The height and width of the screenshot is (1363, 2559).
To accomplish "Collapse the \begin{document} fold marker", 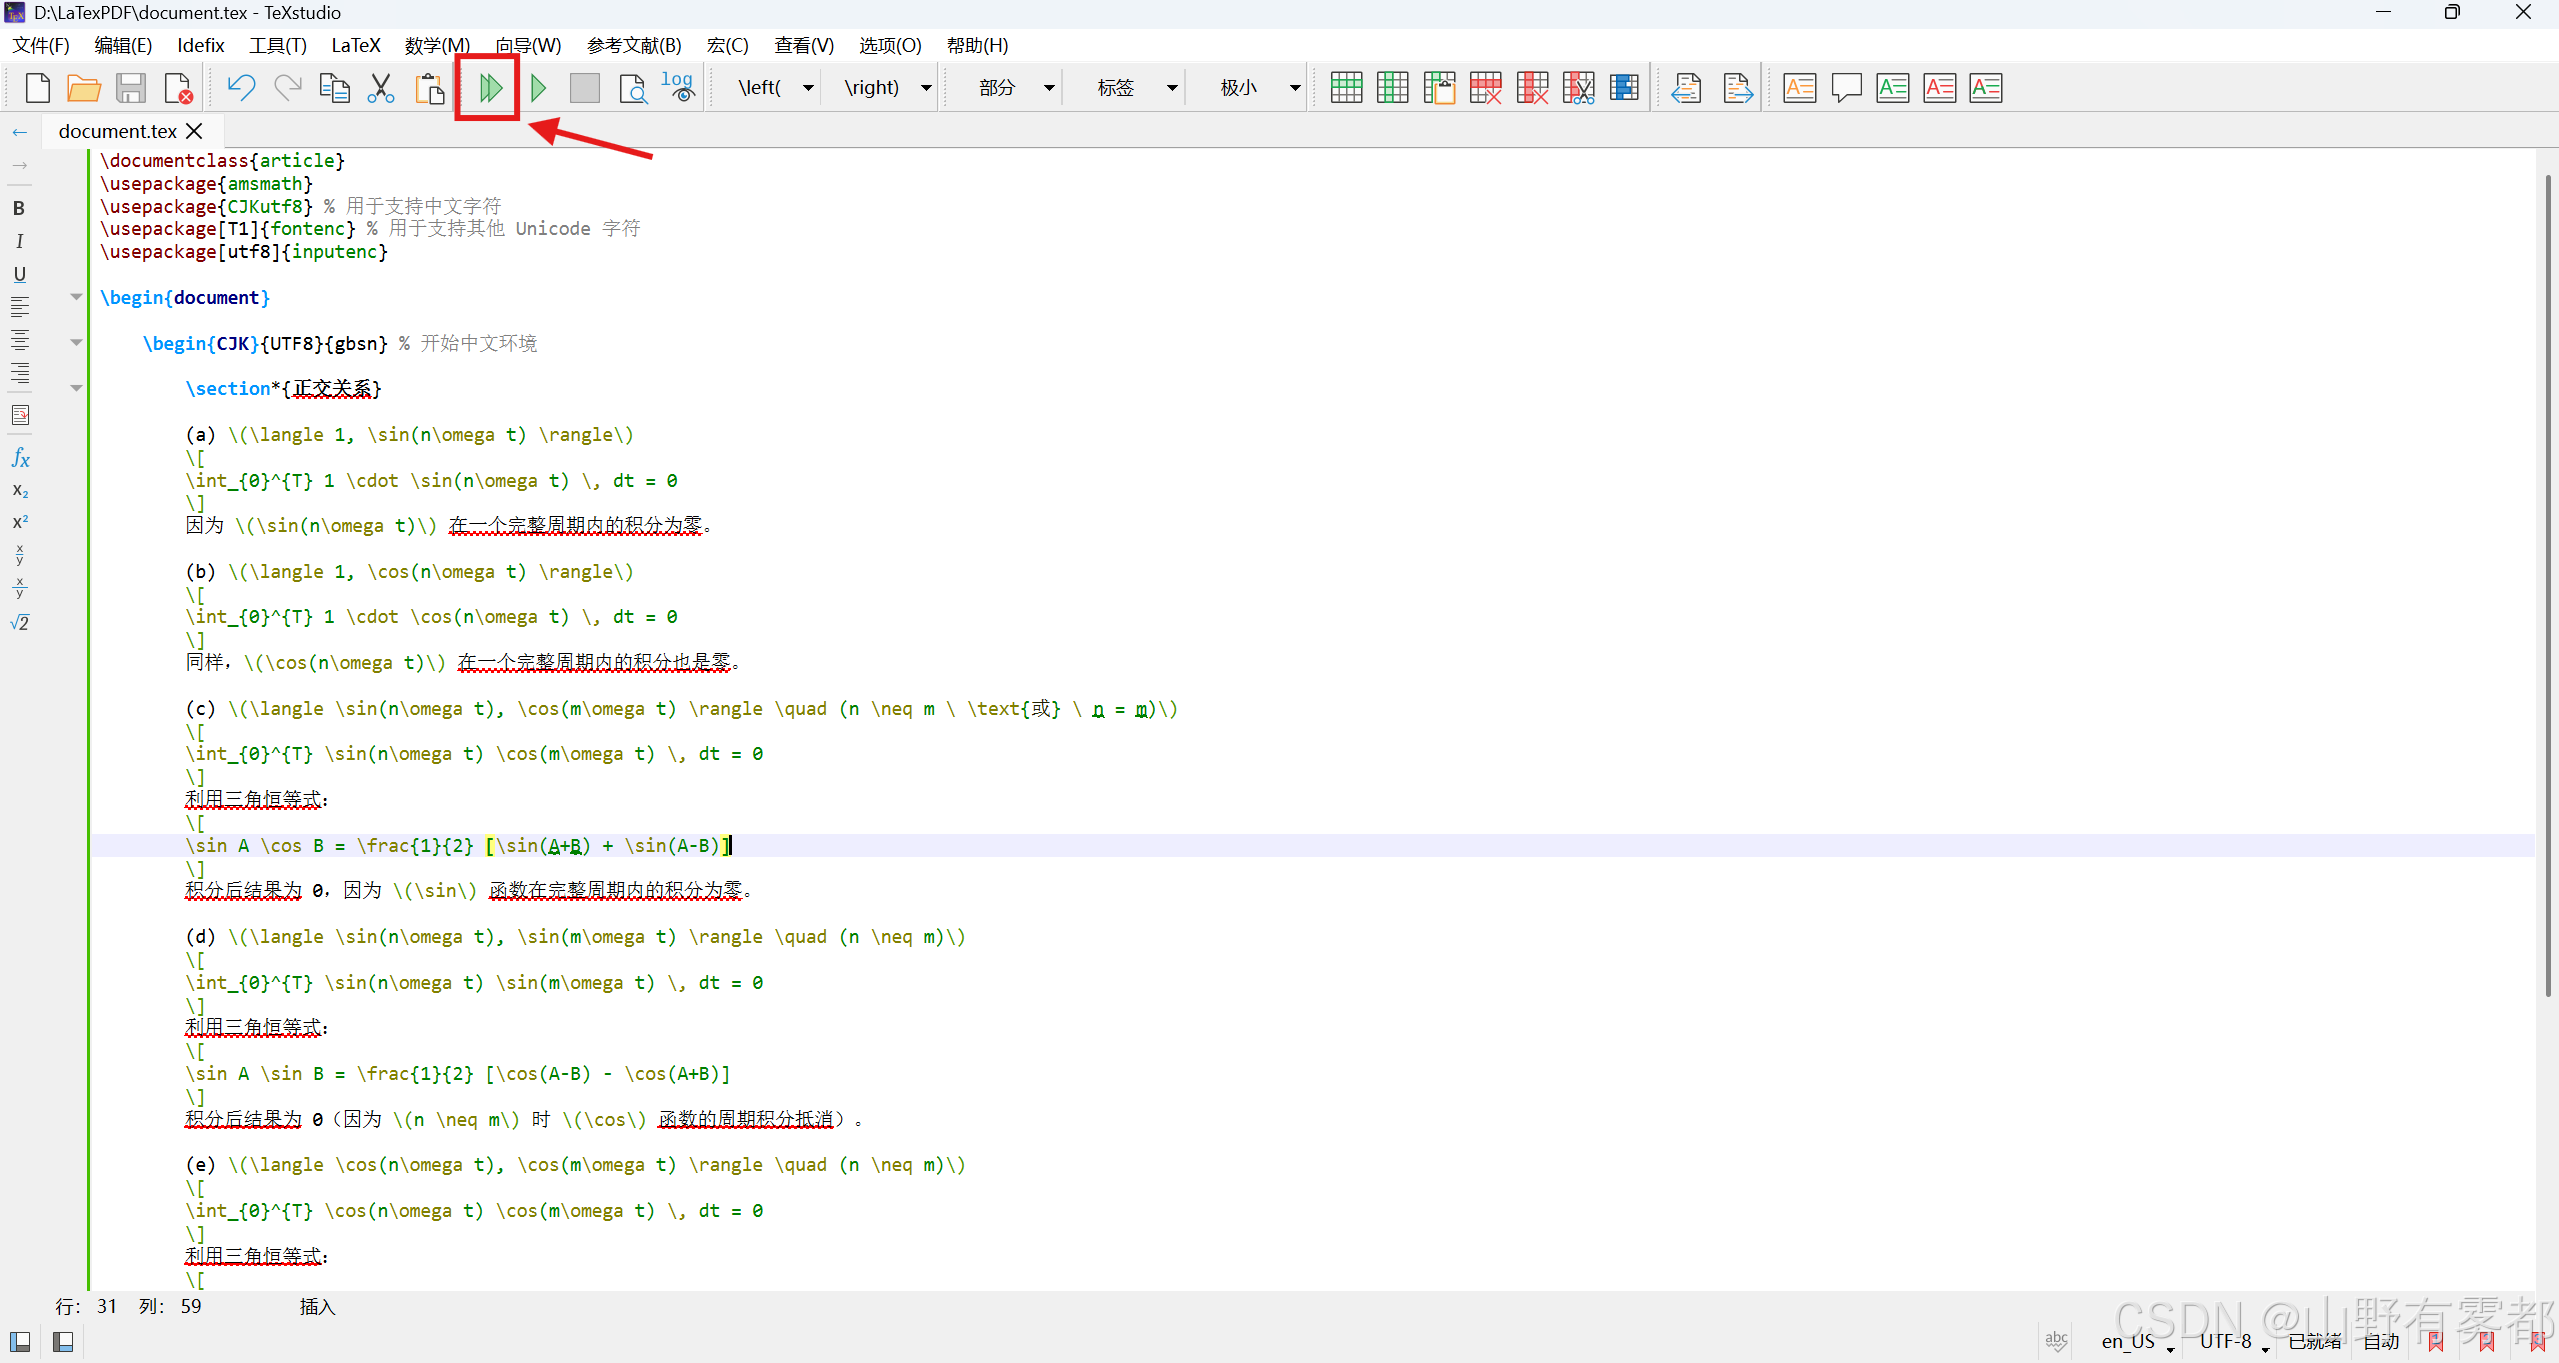I will [76, 297].
